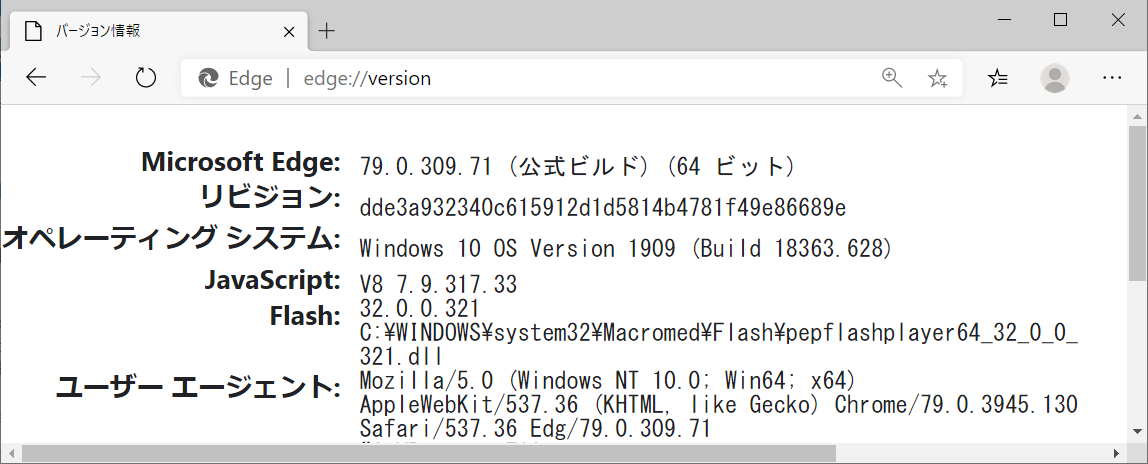Open the zoom magnifier in address bar
The image size is (1148, 464).
click(892, 78)
